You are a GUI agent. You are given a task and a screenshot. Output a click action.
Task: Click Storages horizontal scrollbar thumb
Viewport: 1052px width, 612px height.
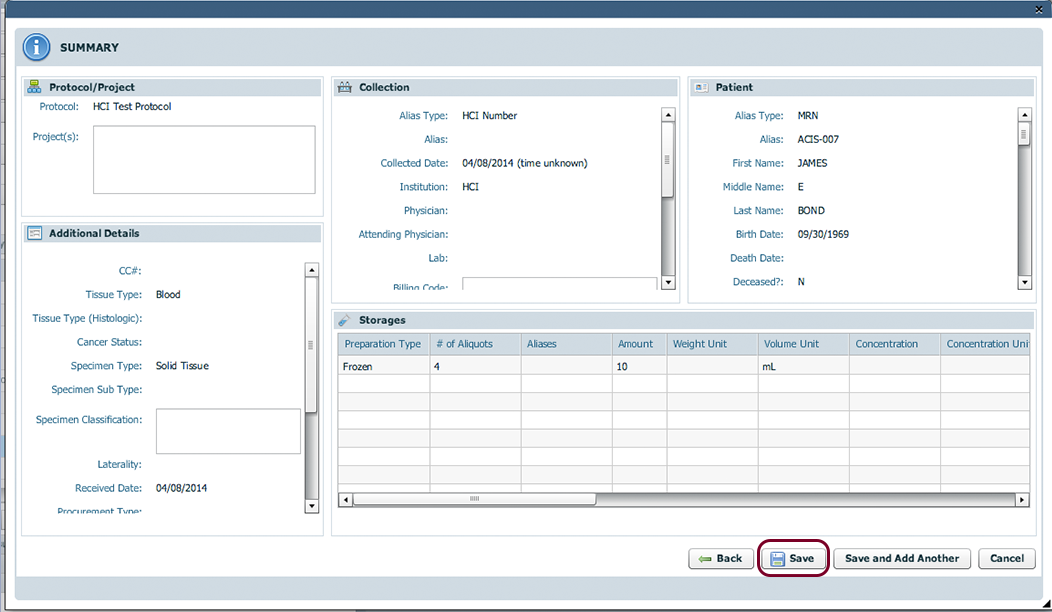474,499
